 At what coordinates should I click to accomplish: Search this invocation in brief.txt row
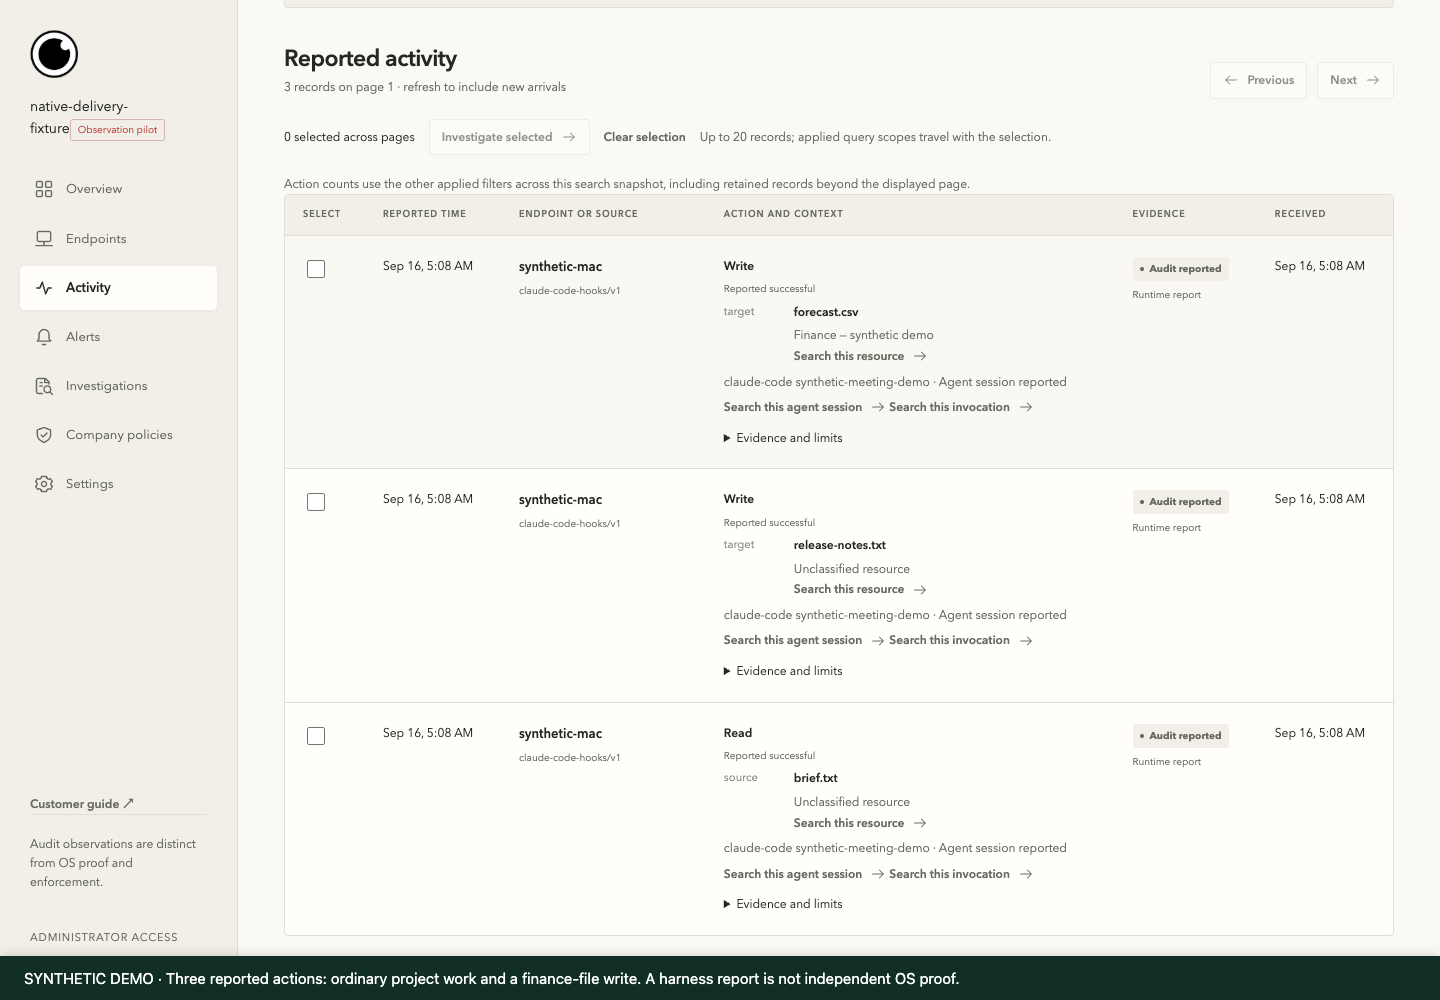pos(960,874)
